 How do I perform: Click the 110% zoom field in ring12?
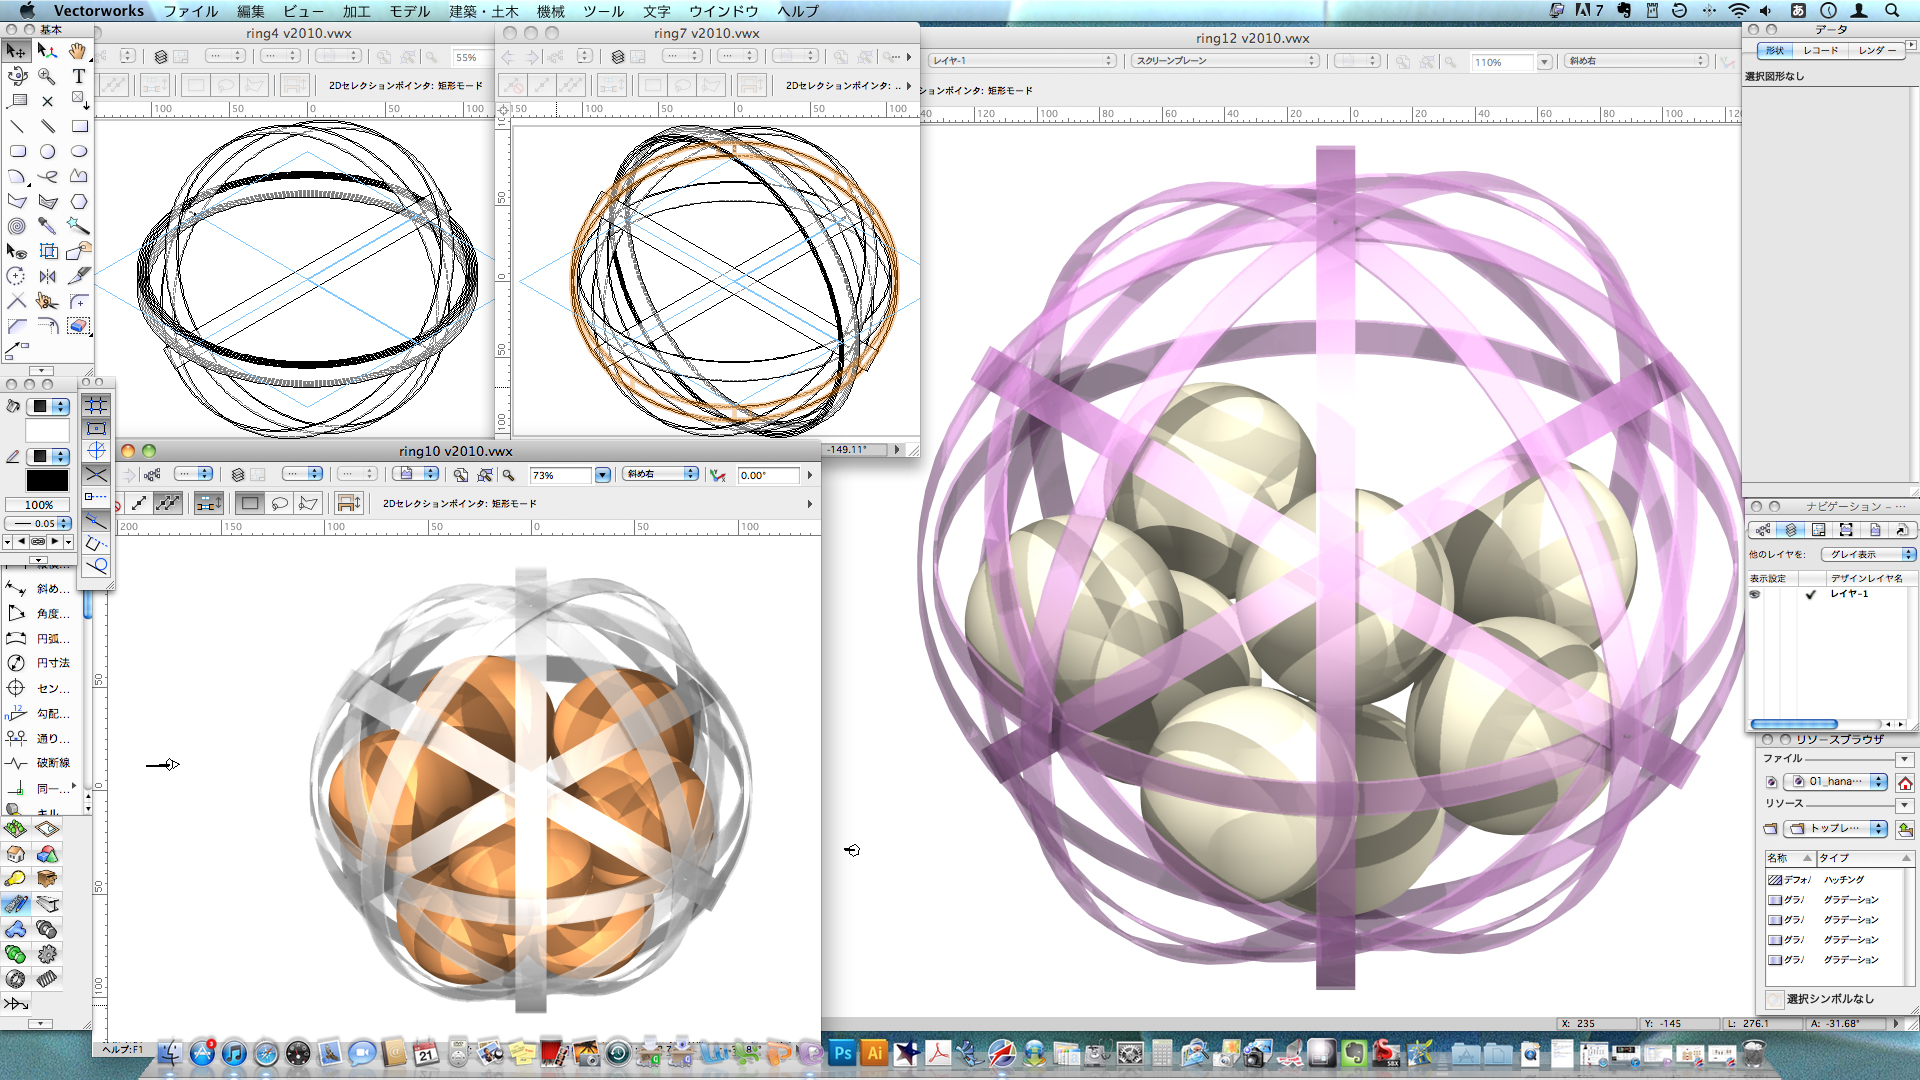tap(1501, 62)
